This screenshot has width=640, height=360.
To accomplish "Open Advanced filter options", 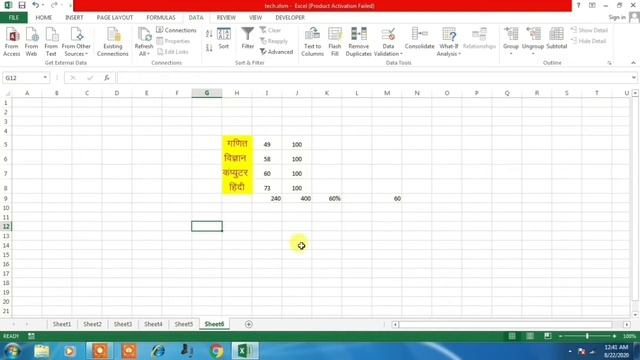I will 276,52.
